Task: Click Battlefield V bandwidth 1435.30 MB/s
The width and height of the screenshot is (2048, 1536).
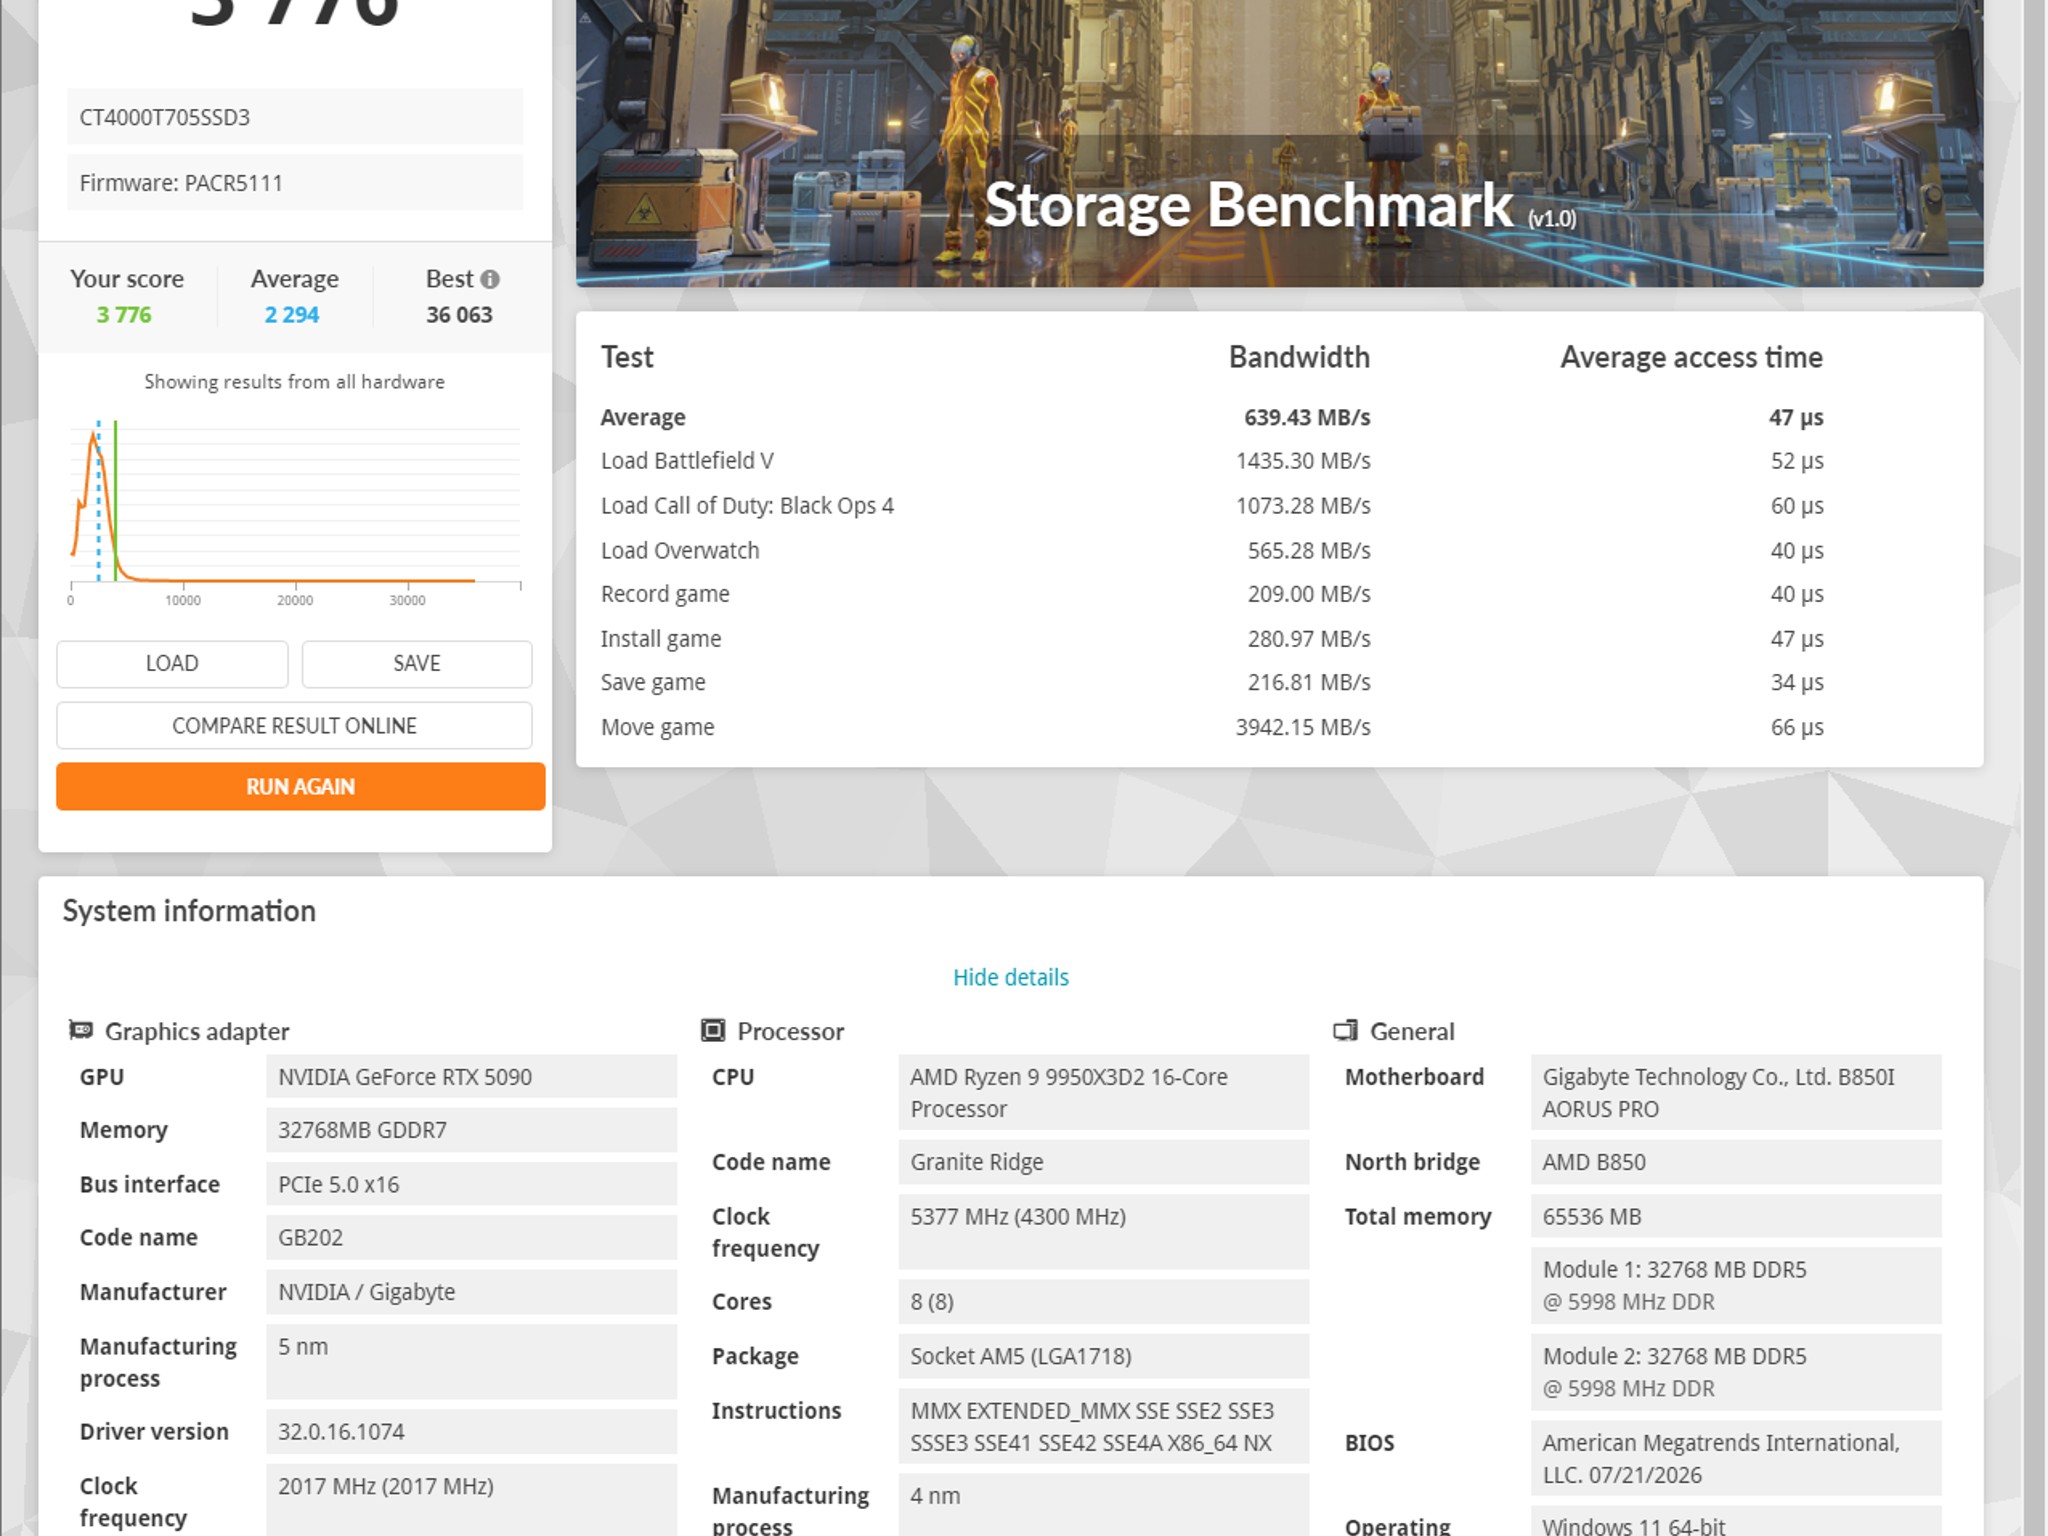Action: pos(1303,461)
